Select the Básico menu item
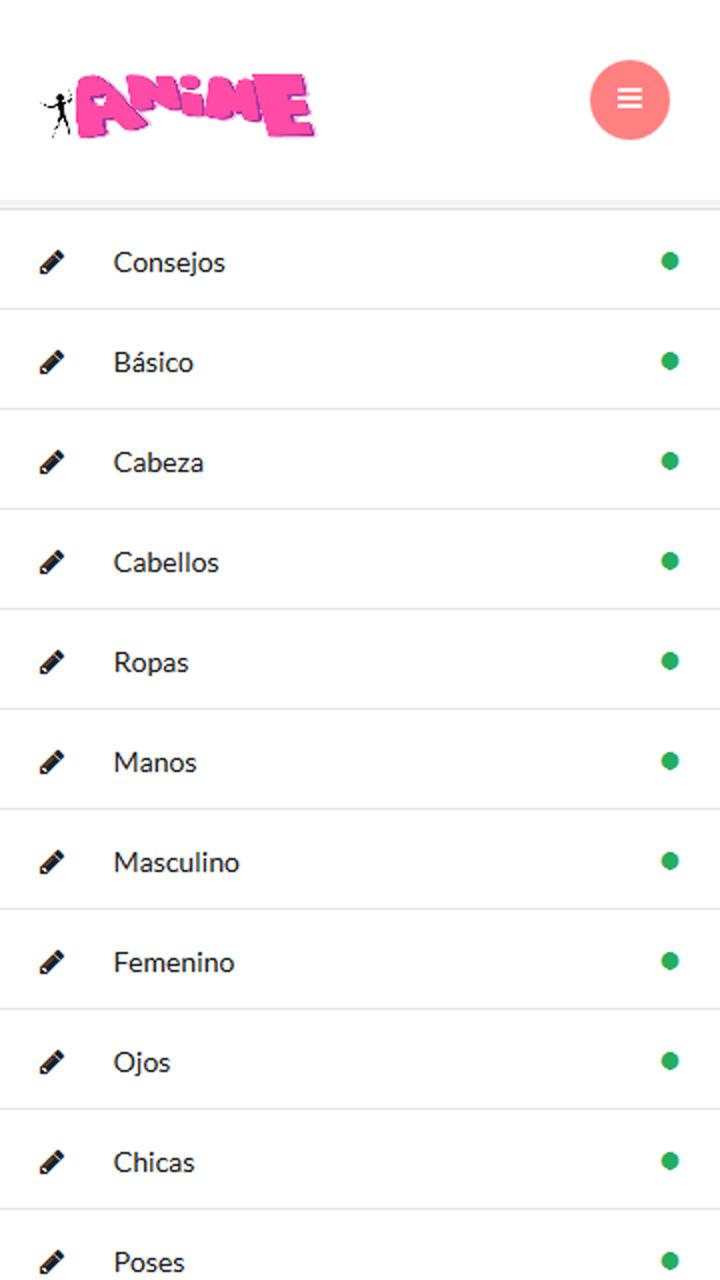720x1280 pixels. pos(153,362)
